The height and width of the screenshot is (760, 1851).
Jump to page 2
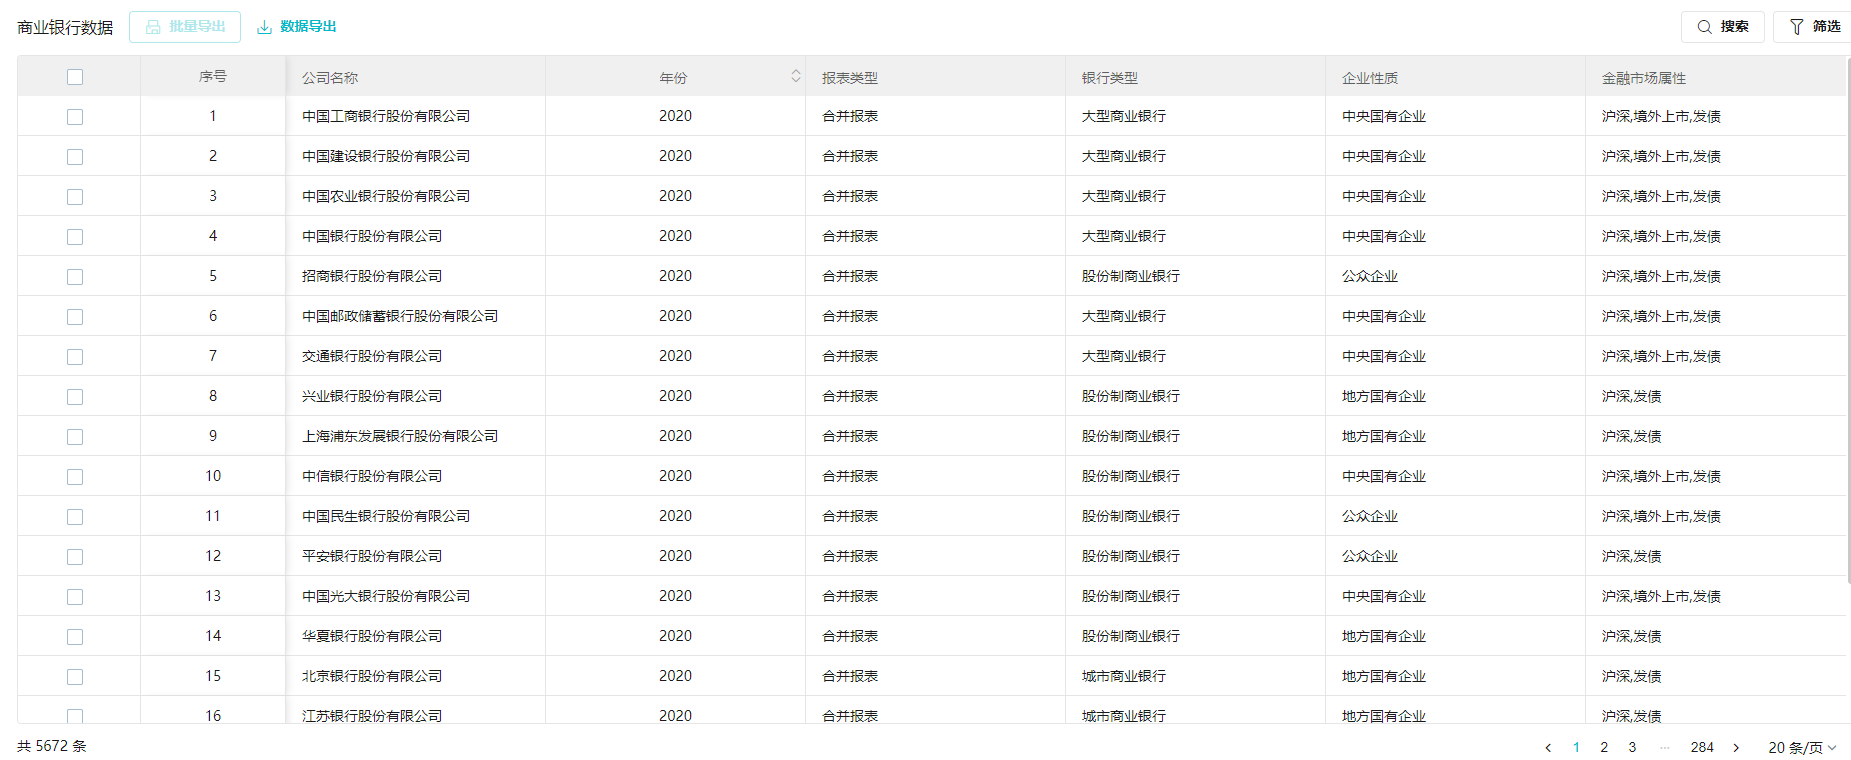(x=1604, y=747)
